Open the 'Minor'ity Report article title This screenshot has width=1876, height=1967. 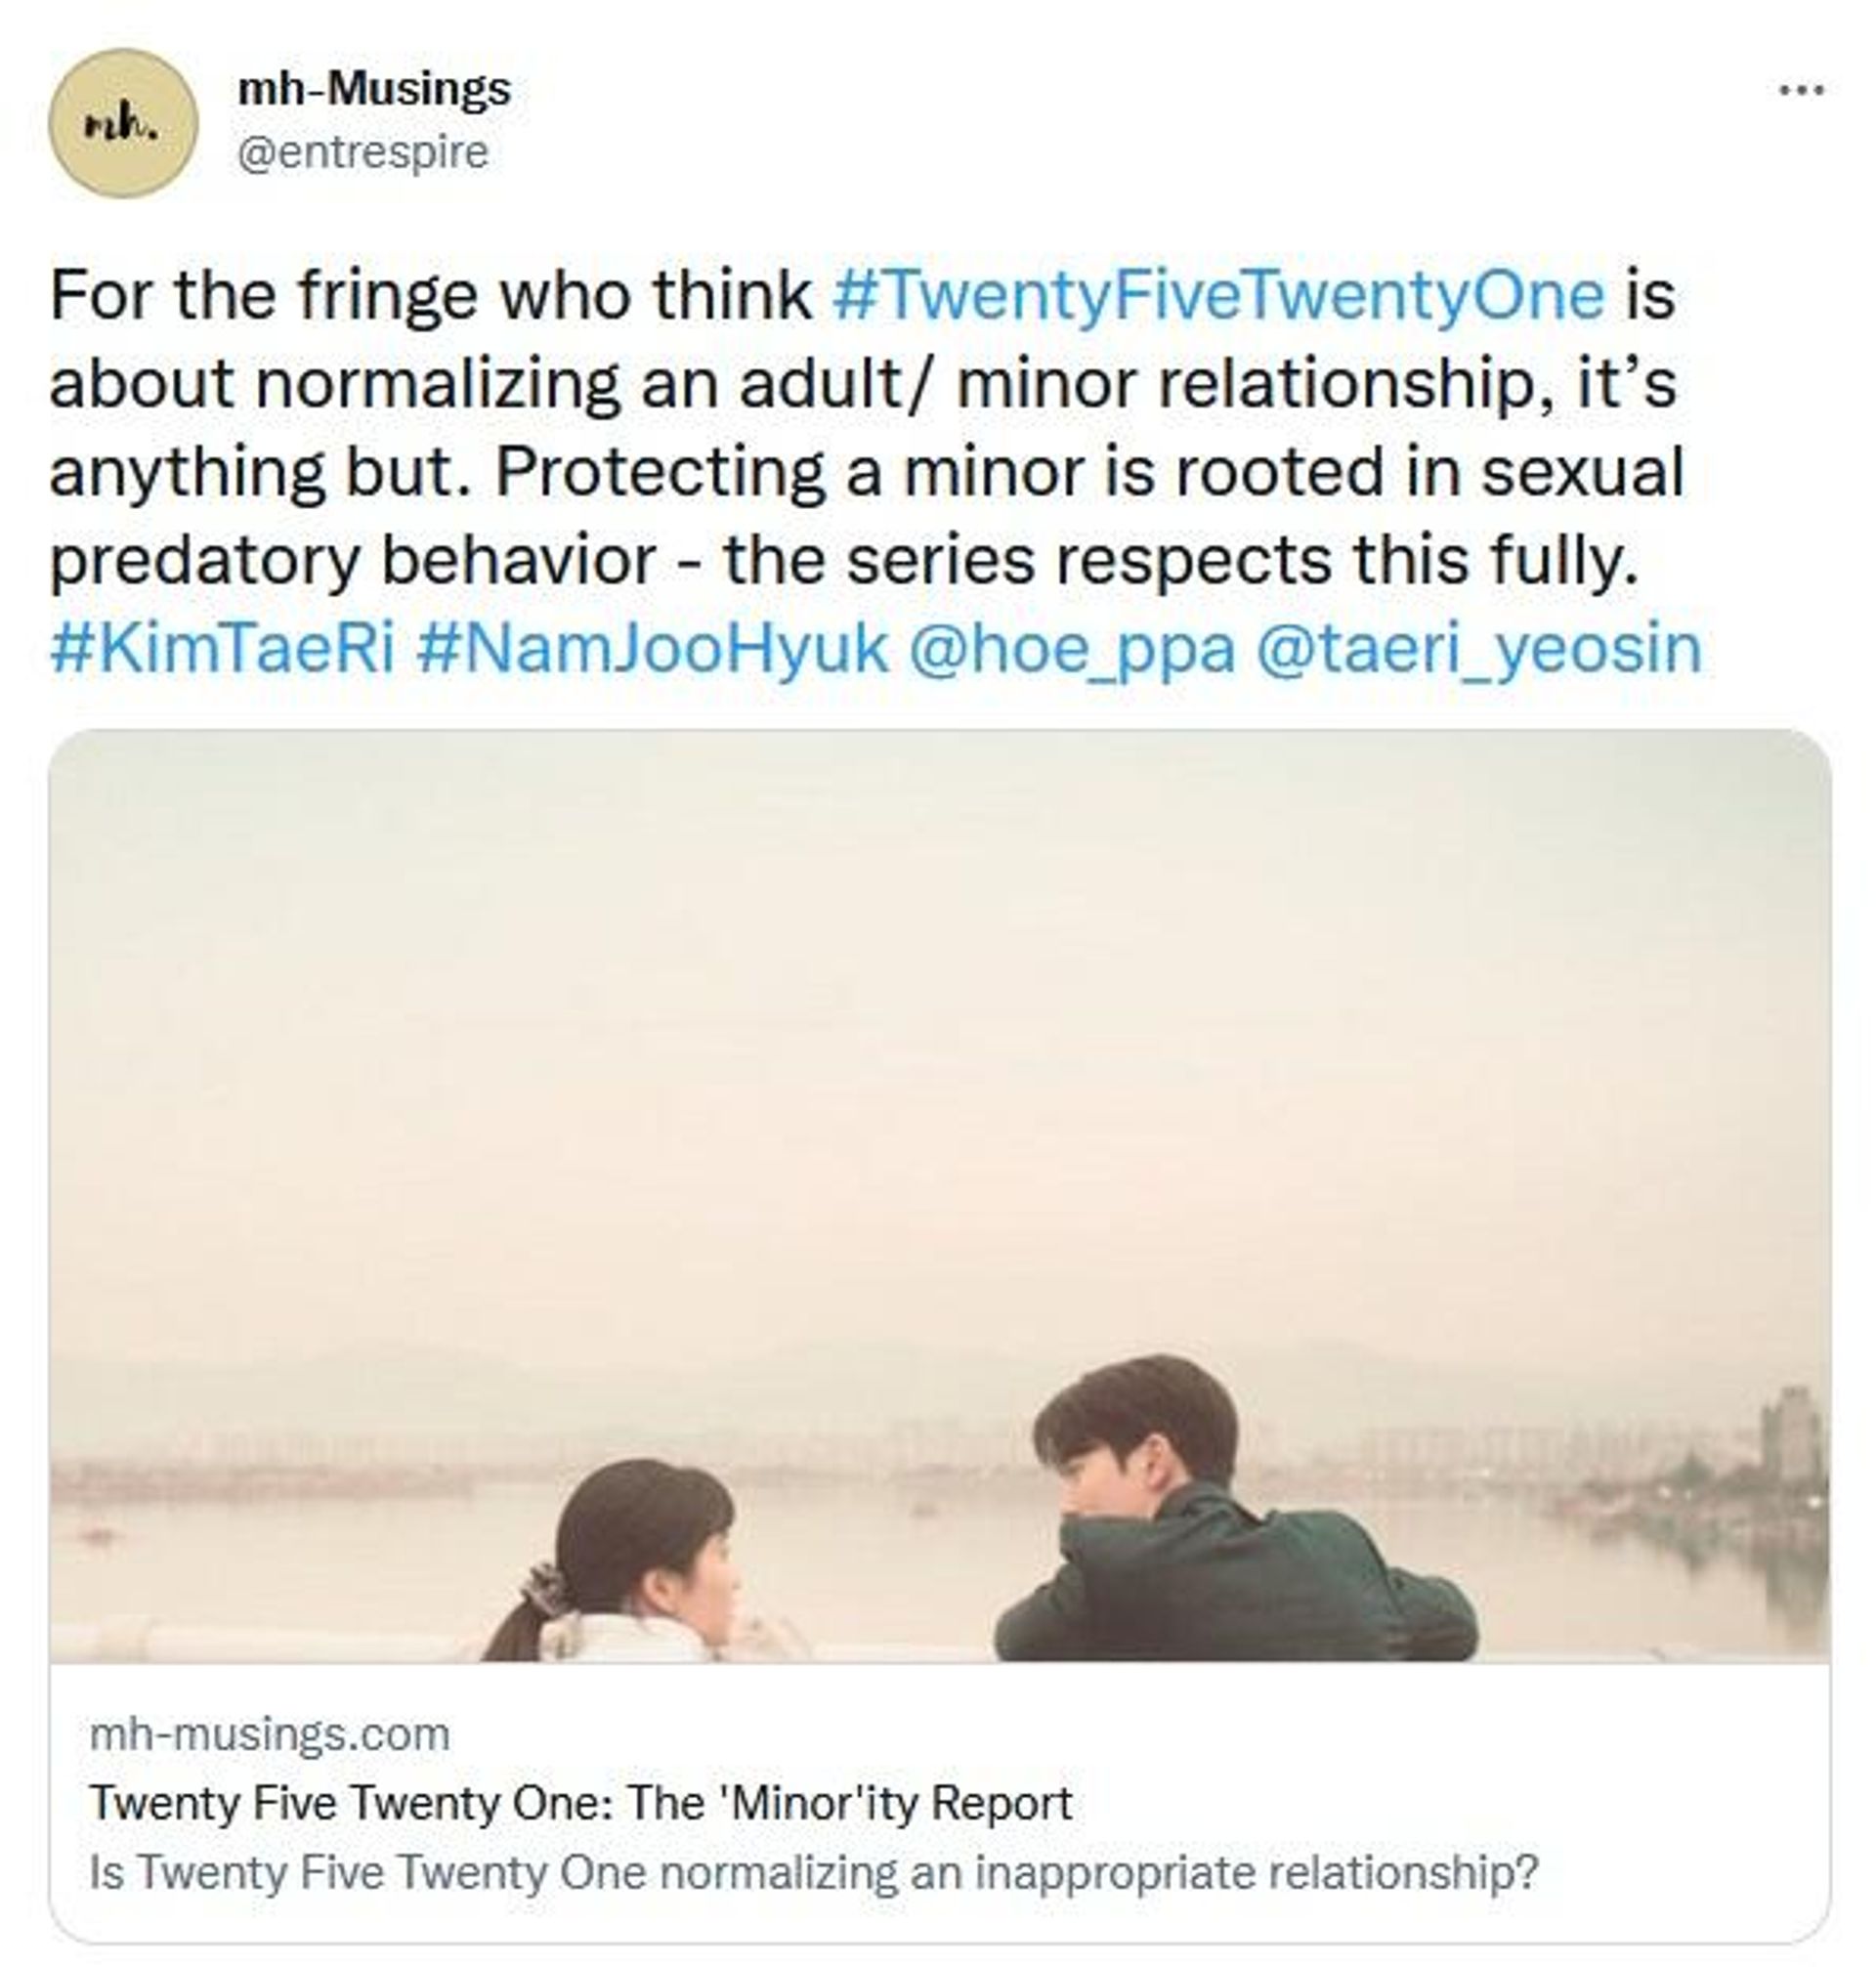[581, 1803]
